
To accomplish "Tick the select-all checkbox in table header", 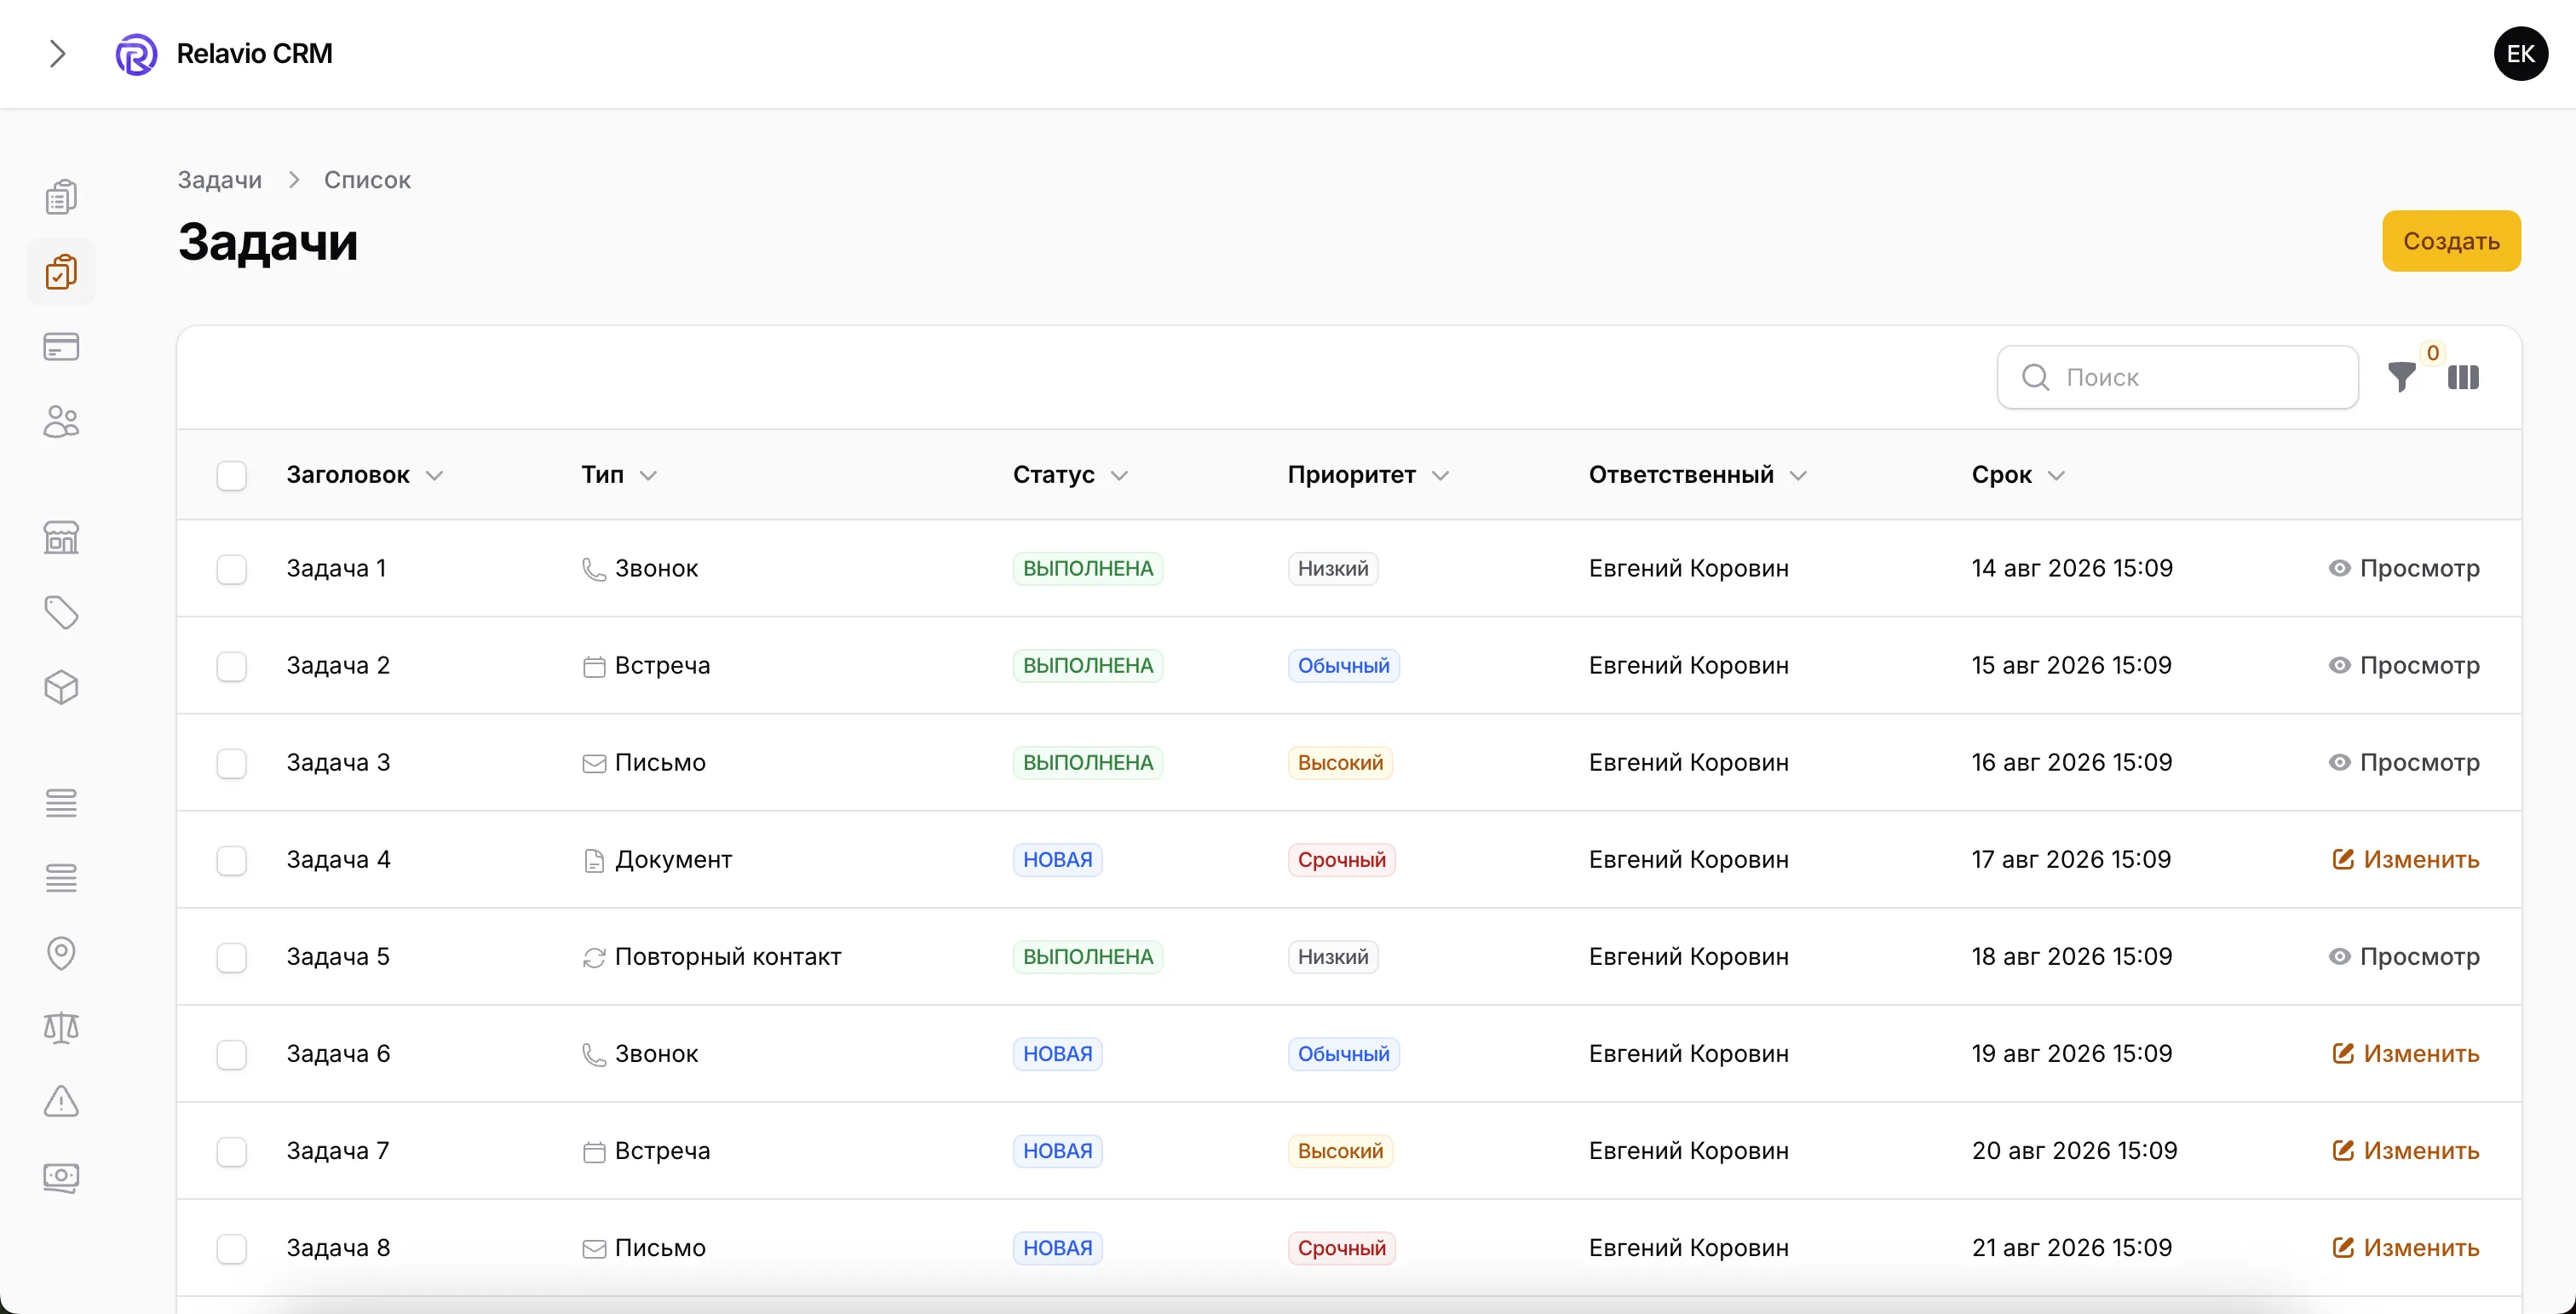I will click(x=232, y=475).
